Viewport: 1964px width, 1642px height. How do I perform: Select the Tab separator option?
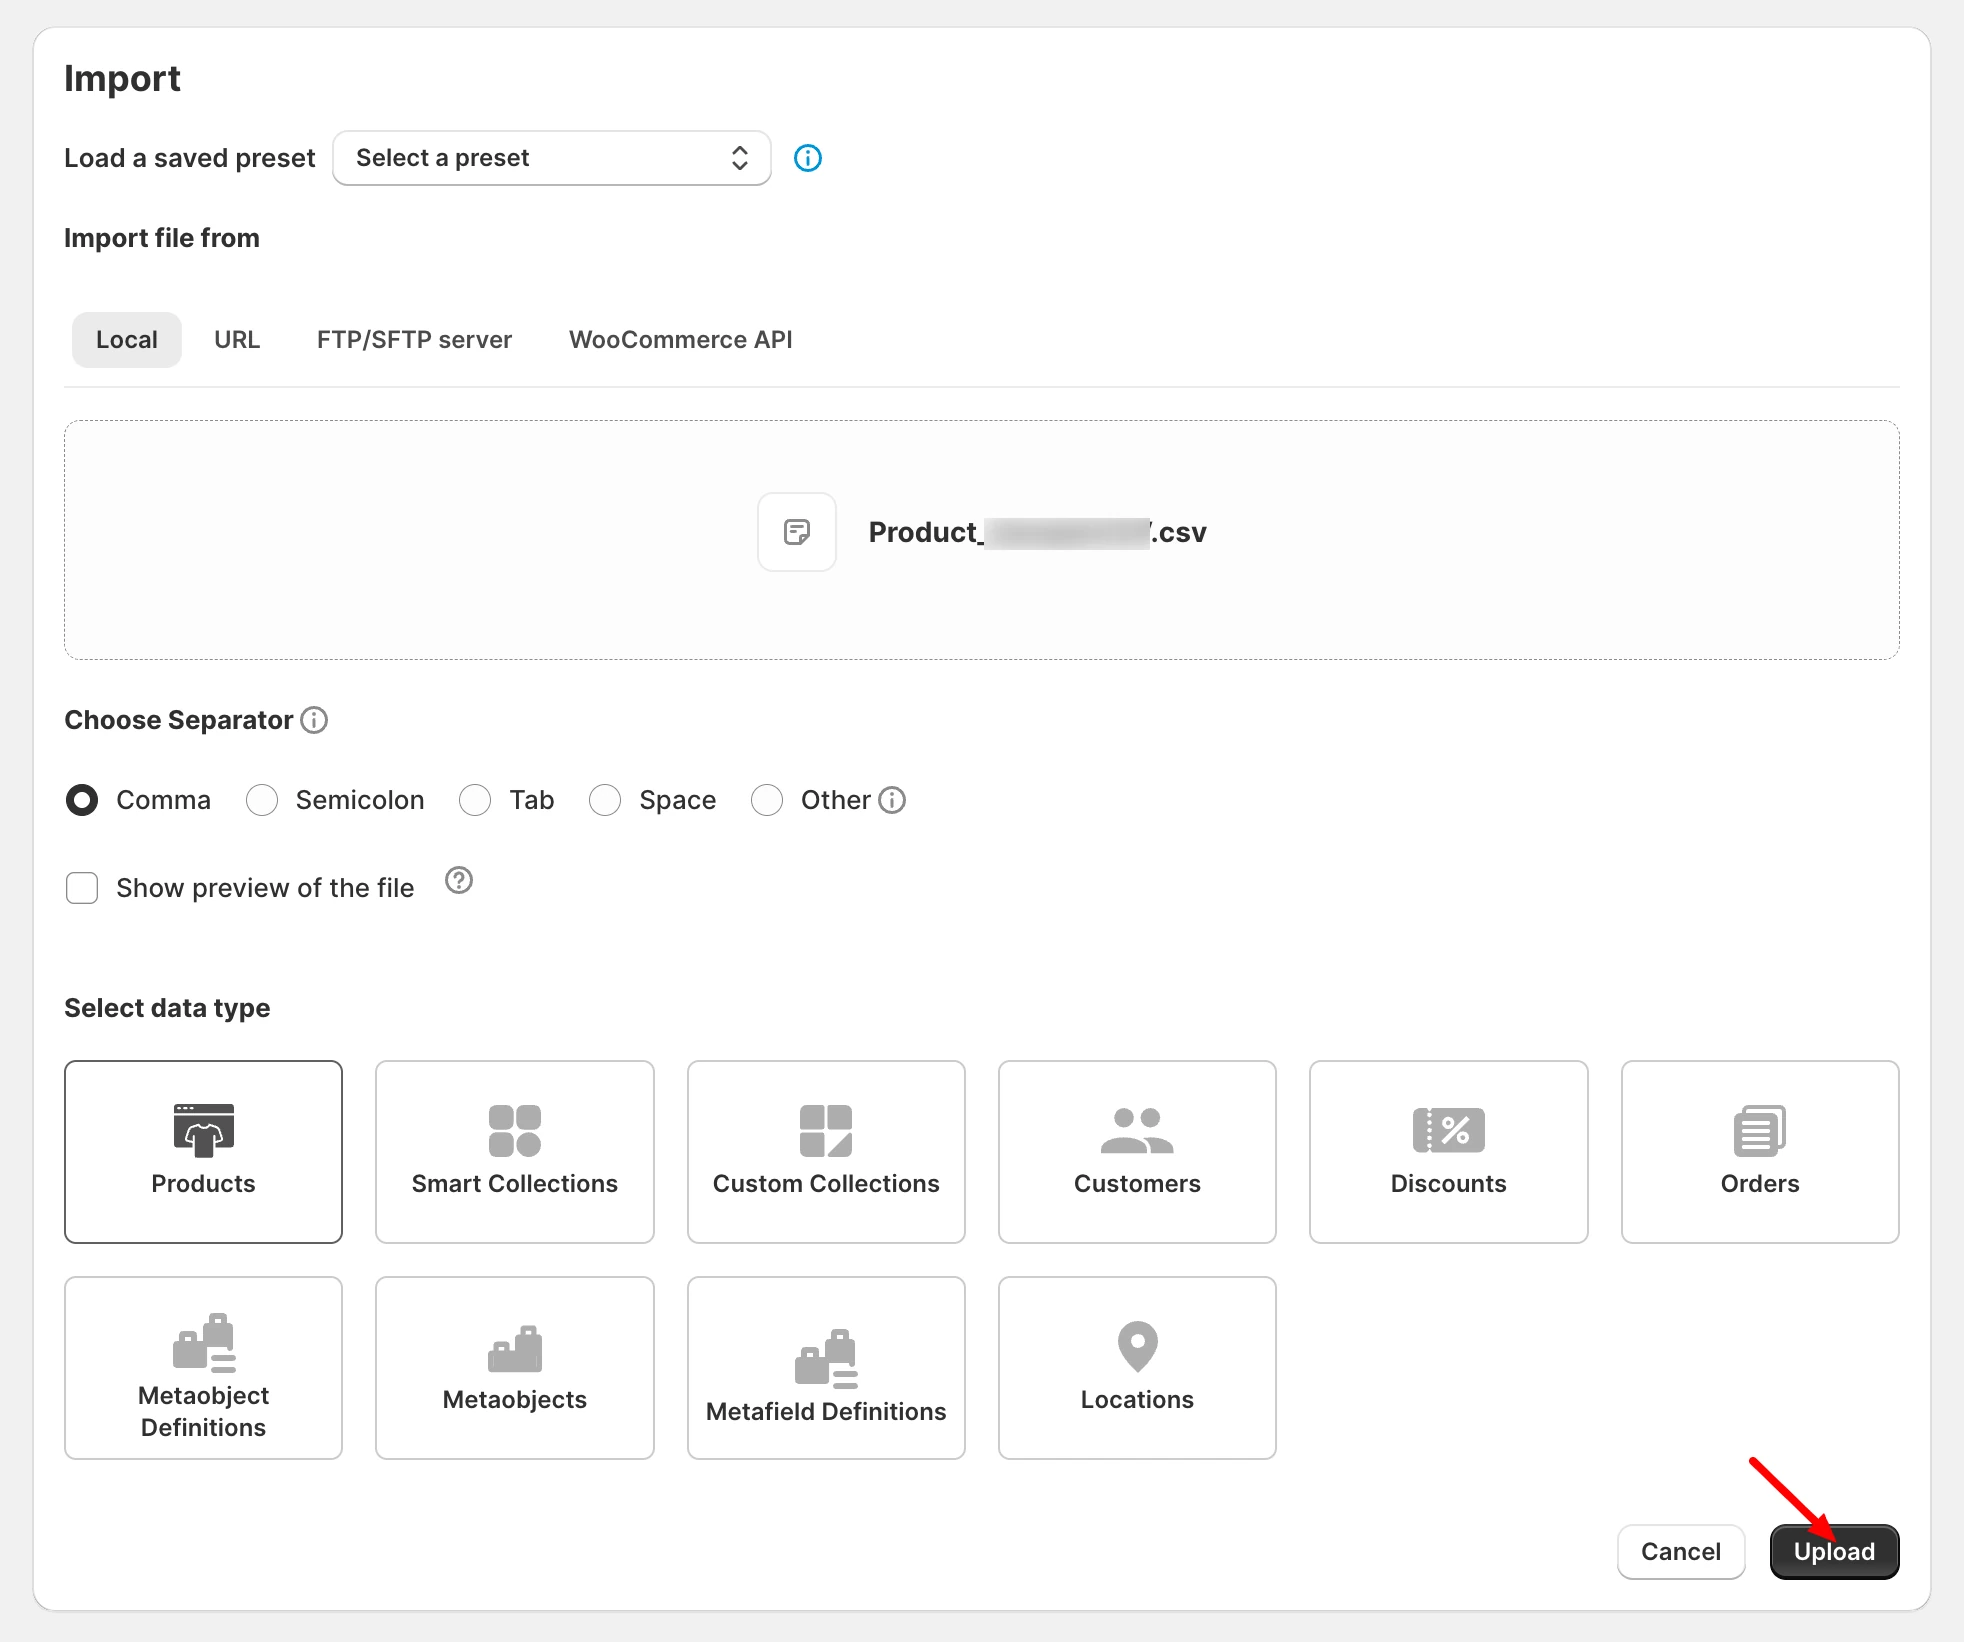pyautogui.click(x=475, y=800)
